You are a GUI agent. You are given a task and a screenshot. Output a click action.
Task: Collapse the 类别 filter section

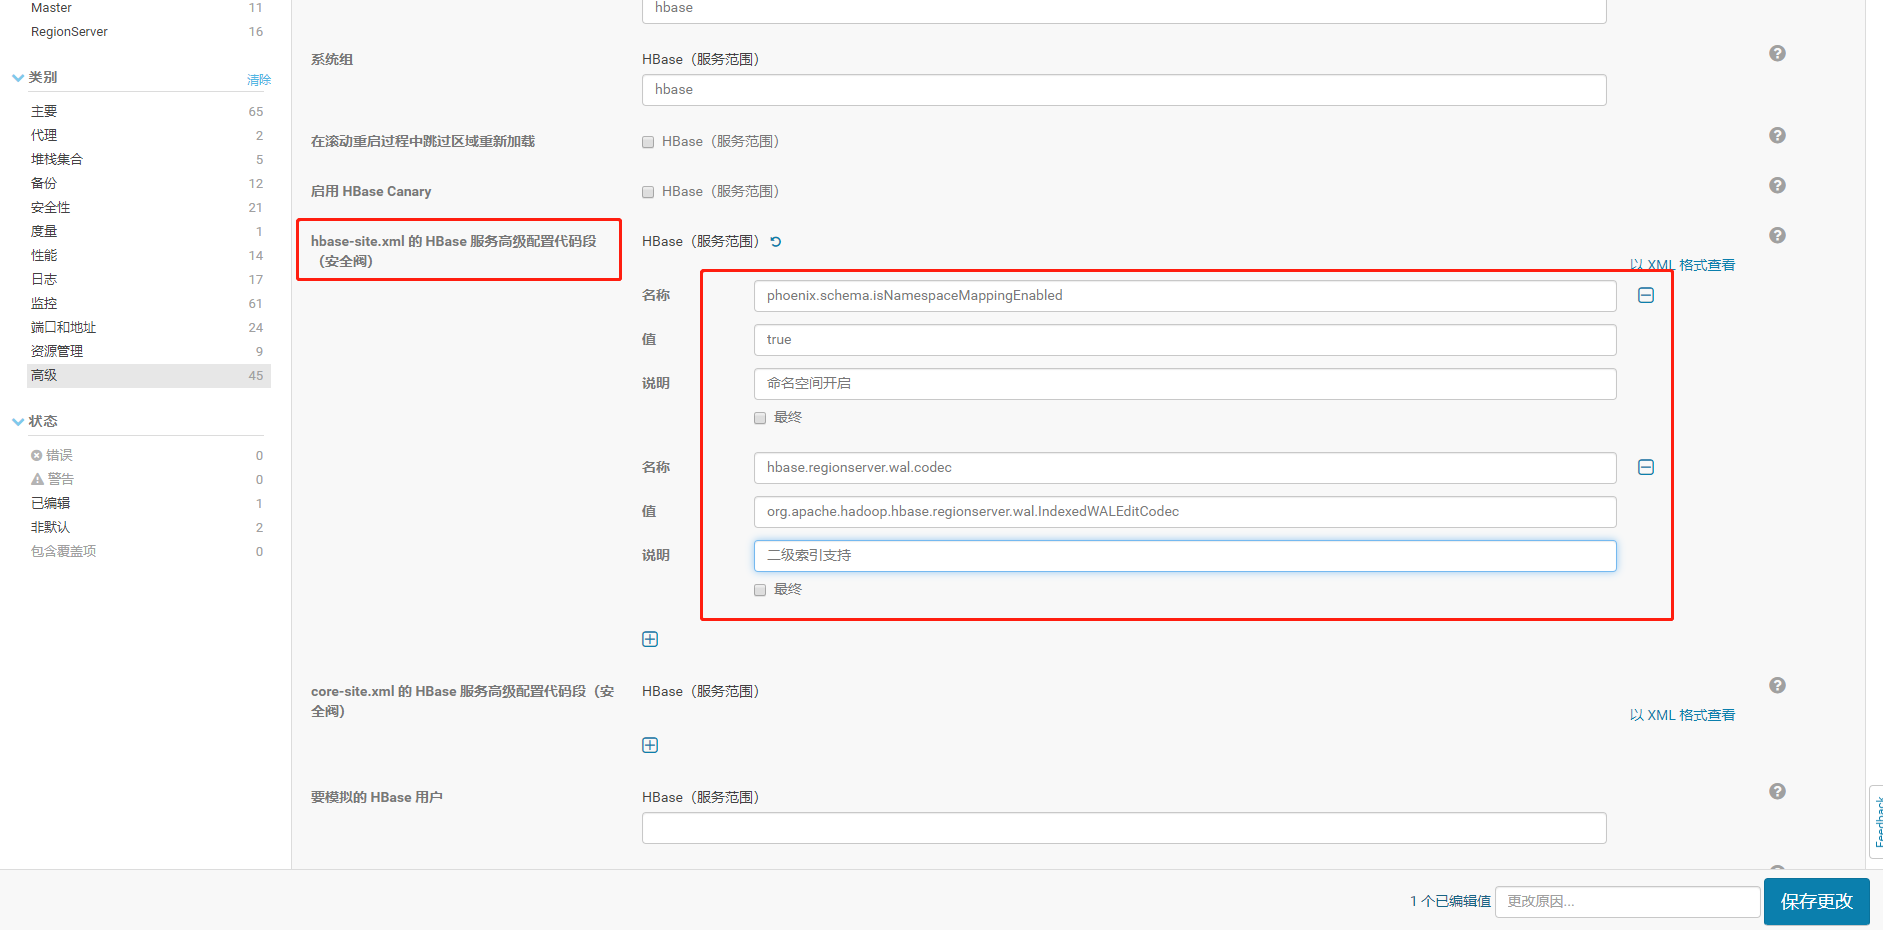tap(18, 77)
